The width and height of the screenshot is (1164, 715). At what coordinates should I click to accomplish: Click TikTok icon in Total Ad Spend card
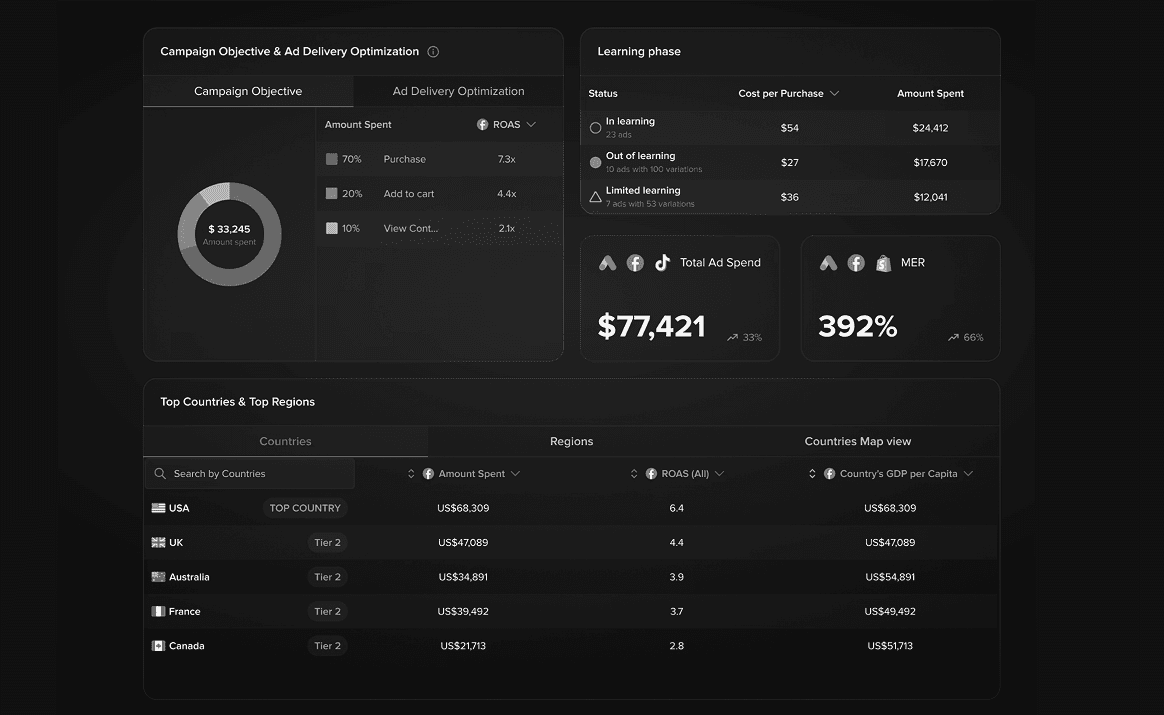pyautogui.click(x=662, y=263)
